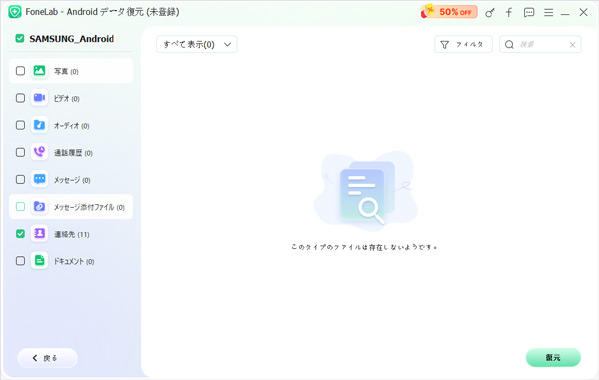Check the 写真 (0) checkbox
Viewport: 599px width, 380px height.
(20, 71)
